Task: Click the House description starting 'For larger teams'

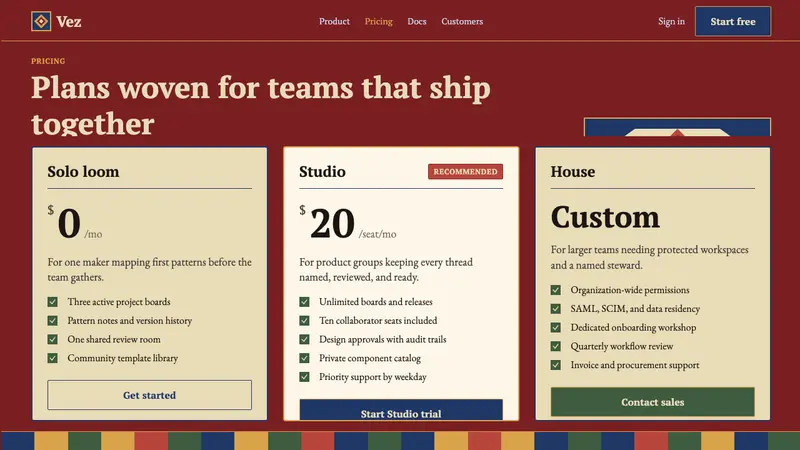Action: (649, 257)
